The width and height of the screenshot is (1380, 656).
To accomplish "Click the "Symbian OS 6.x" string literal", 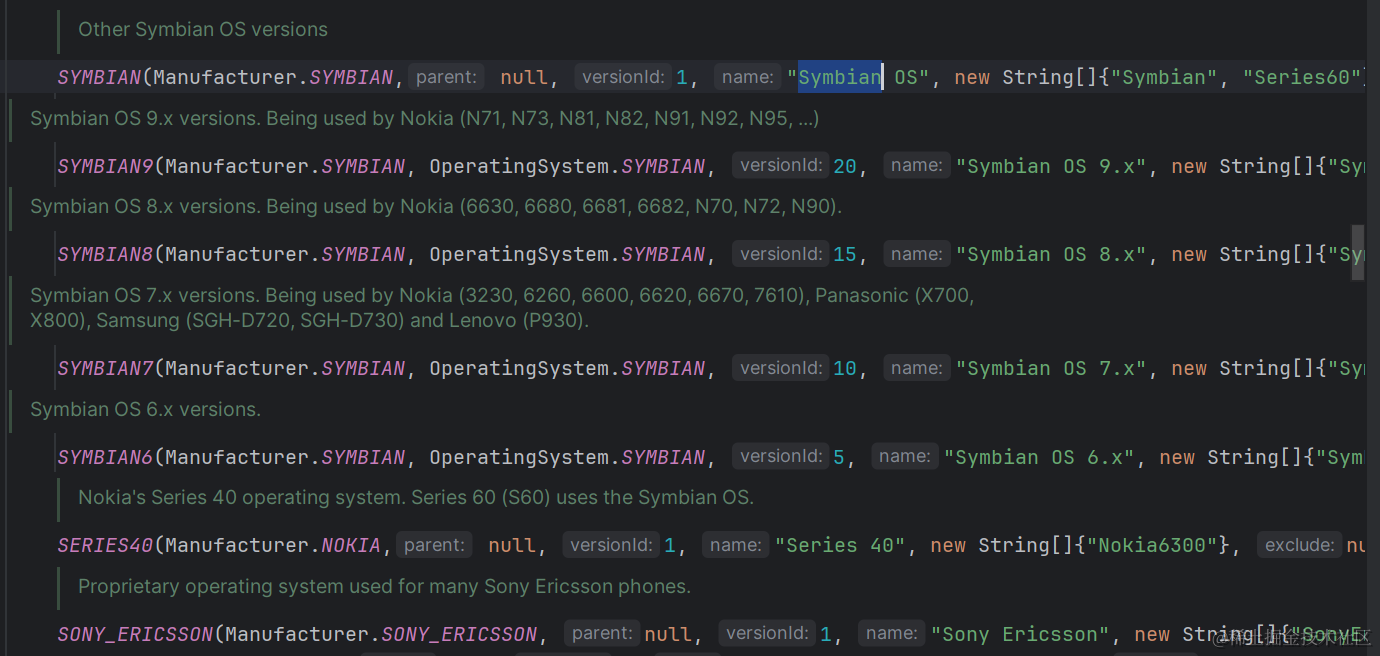I will point(1039,457).
